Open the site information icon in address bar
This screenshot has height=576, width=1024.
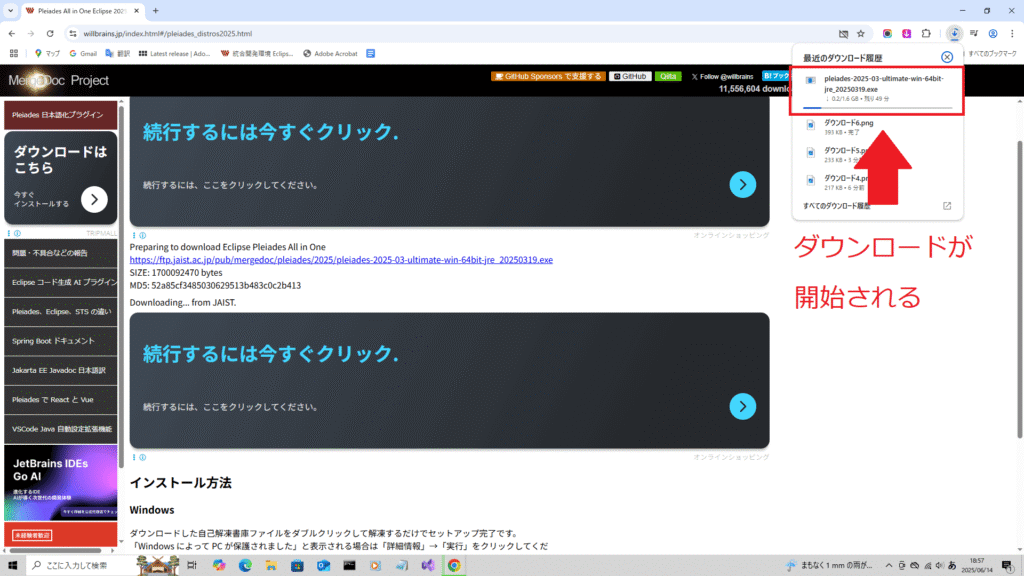point(72,33)
